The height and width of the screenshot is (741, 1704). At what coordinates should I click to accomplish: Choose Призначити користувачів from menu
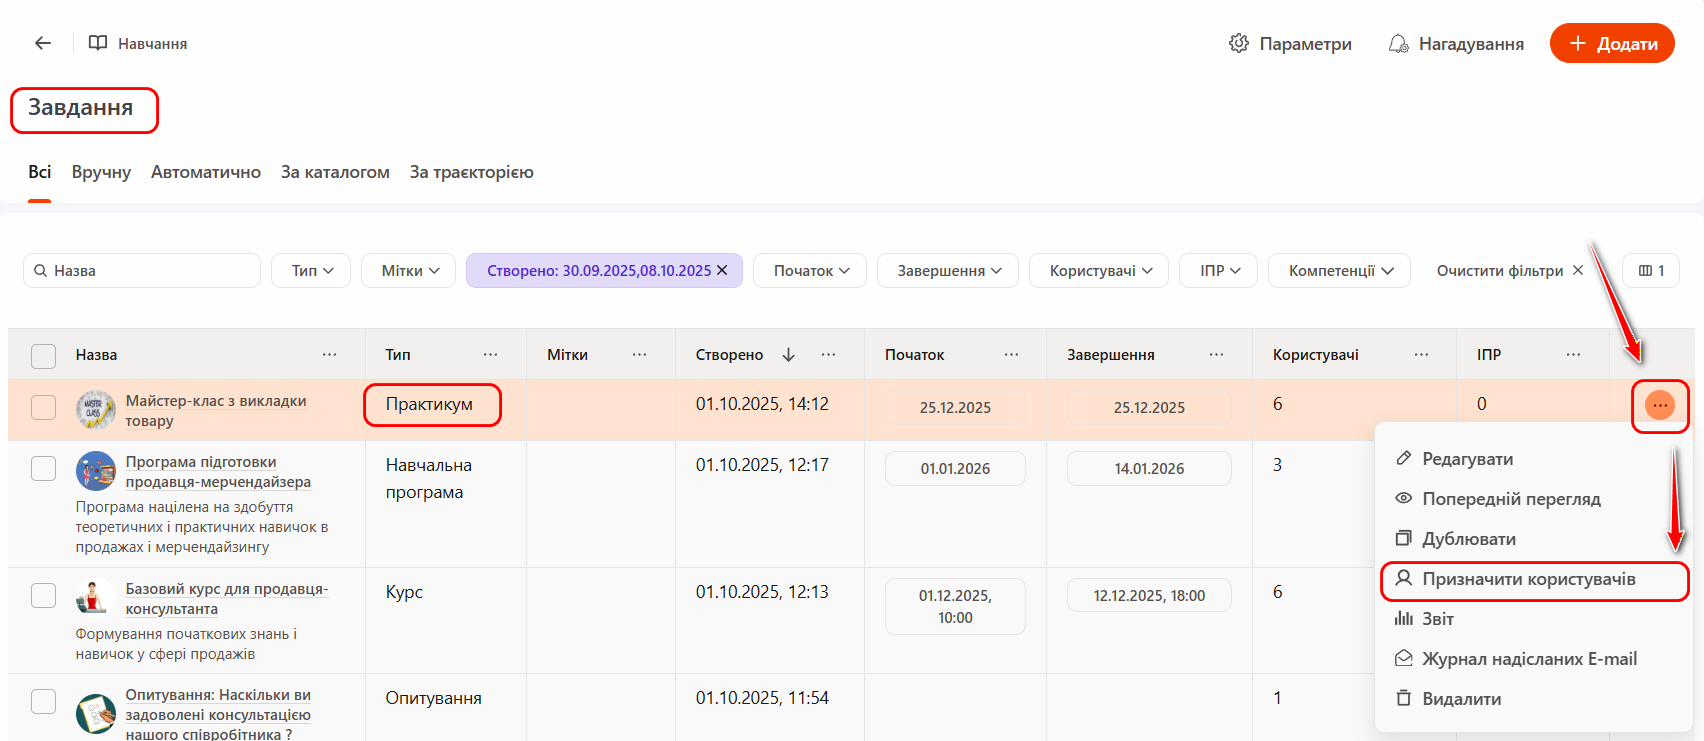coord(1528,579)
